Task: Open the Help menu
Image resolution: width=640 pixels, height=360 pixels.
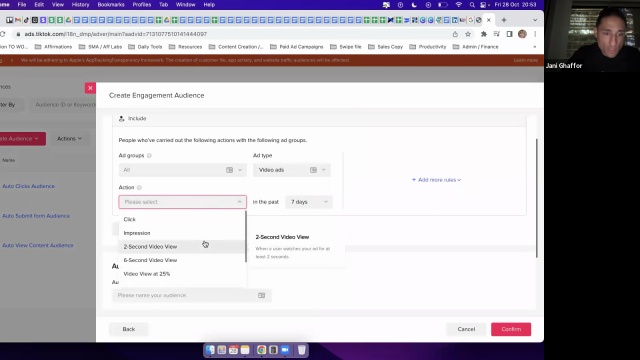Action: 209,4
